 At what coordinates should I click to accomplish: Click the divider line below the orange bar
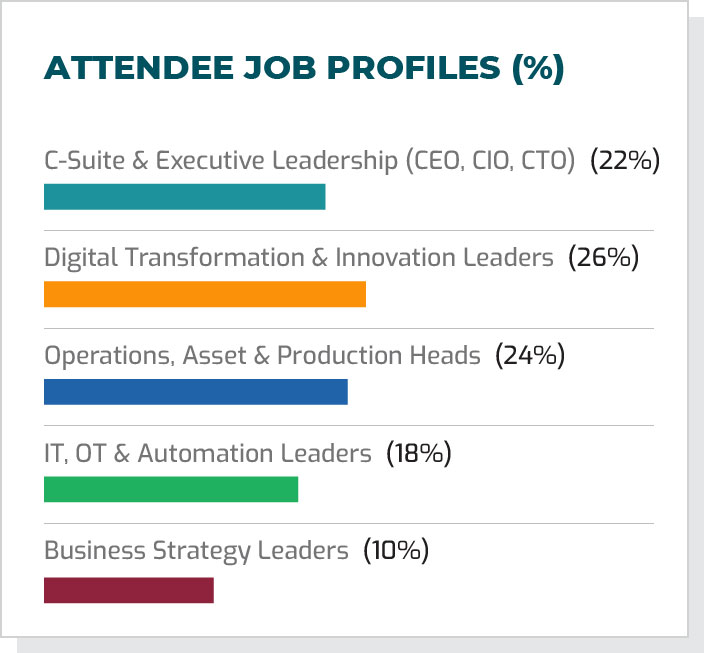click(x=348, y=328)
